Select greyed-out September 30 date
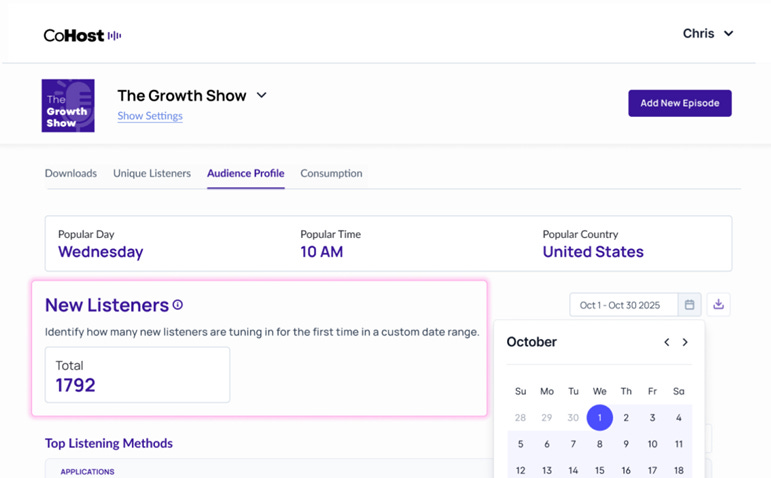Viewport: 771px width, 478px height. 573,418
